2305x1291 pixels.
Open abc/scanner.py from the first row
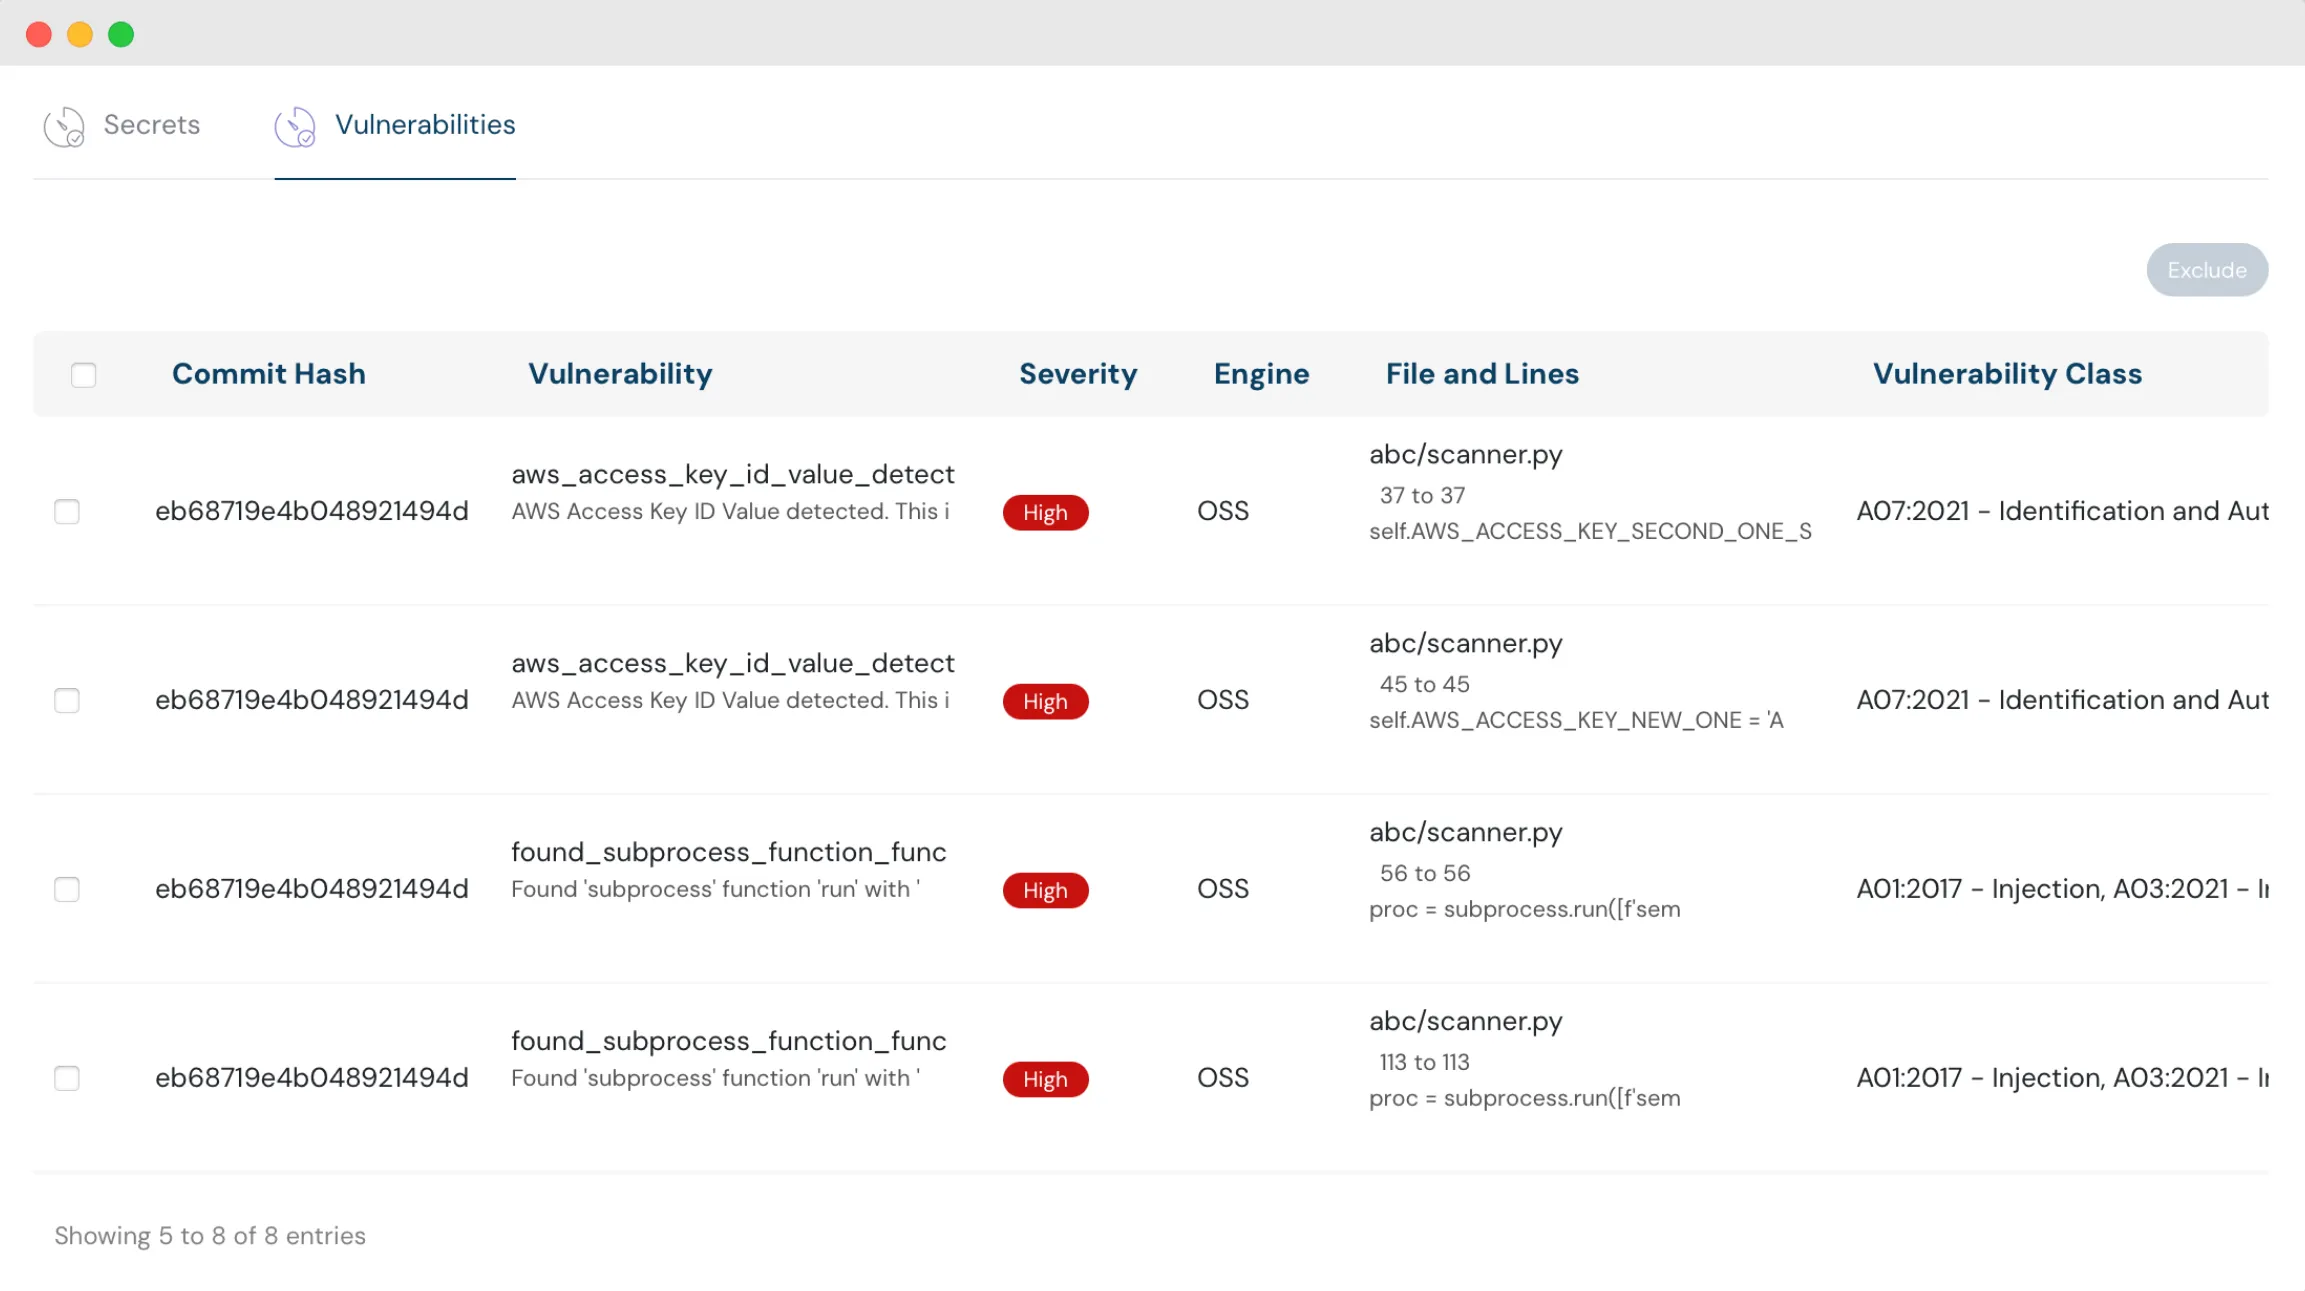click(1466, 454)
